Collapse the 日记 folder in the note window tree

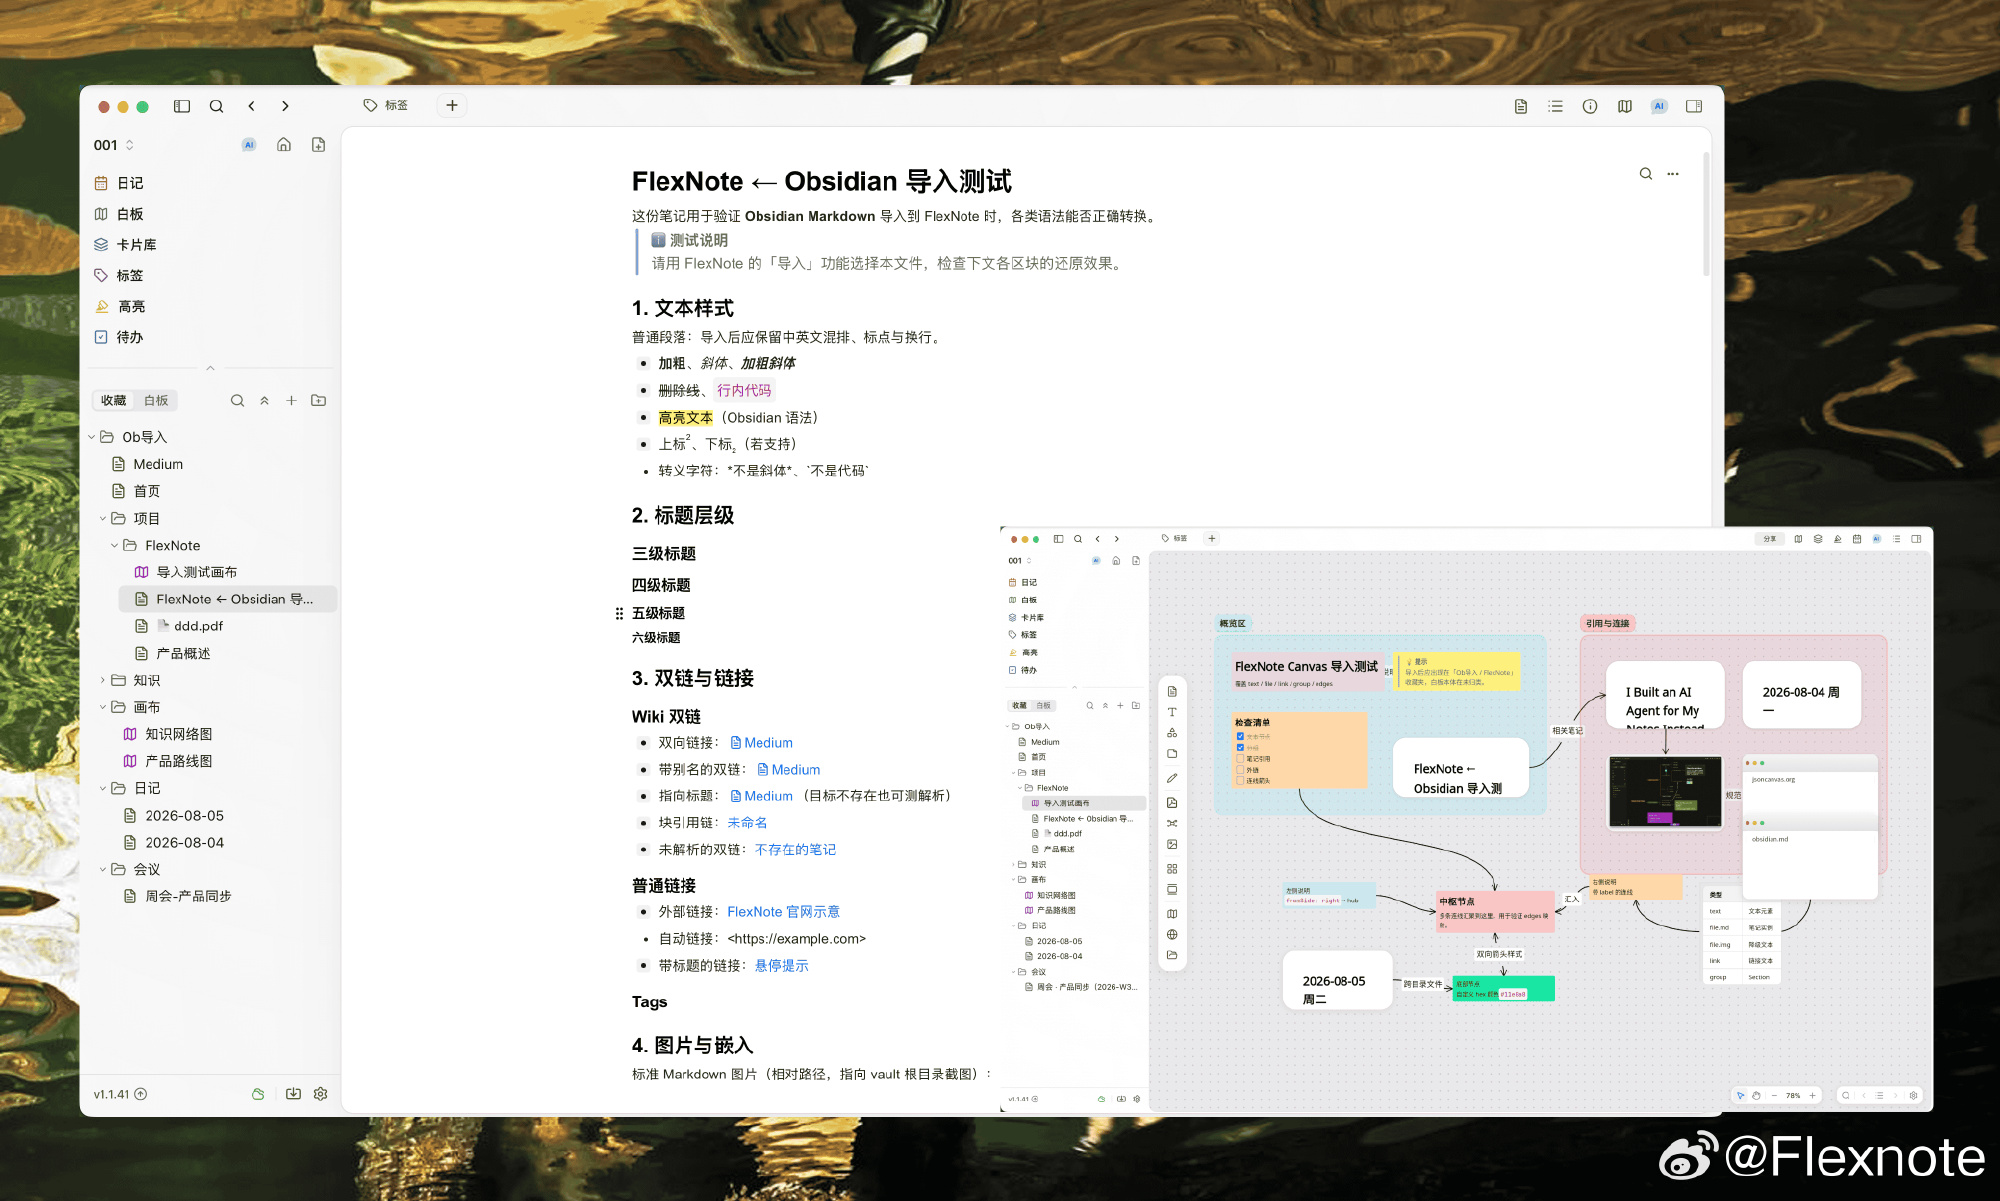103,788
